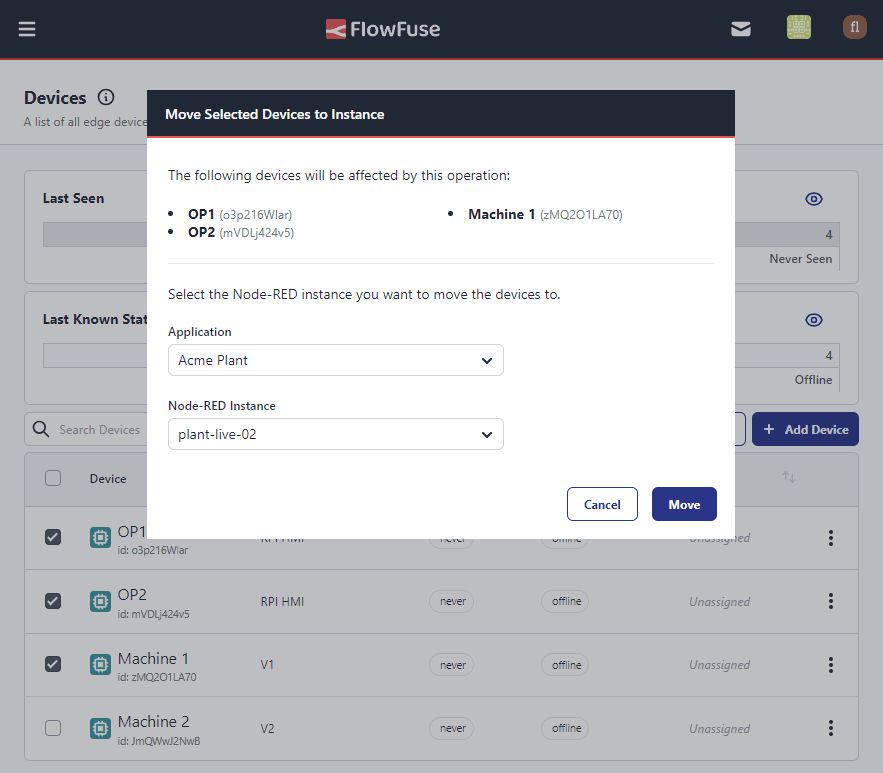Click the FlowFuse logo in the header

pos(383,28)
